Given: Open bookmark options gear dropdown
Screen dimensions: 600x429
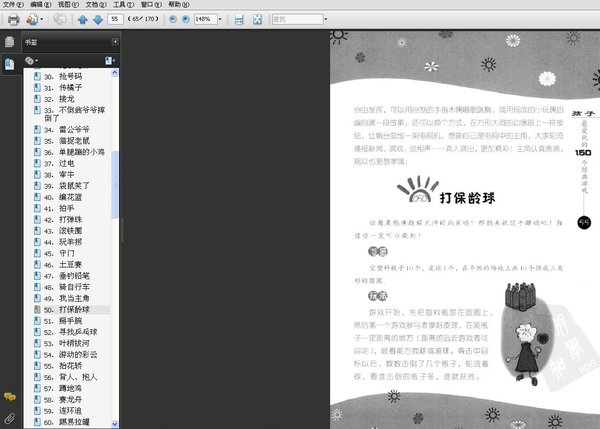Looking at the screenshot, I should click(x=31, y=60).
